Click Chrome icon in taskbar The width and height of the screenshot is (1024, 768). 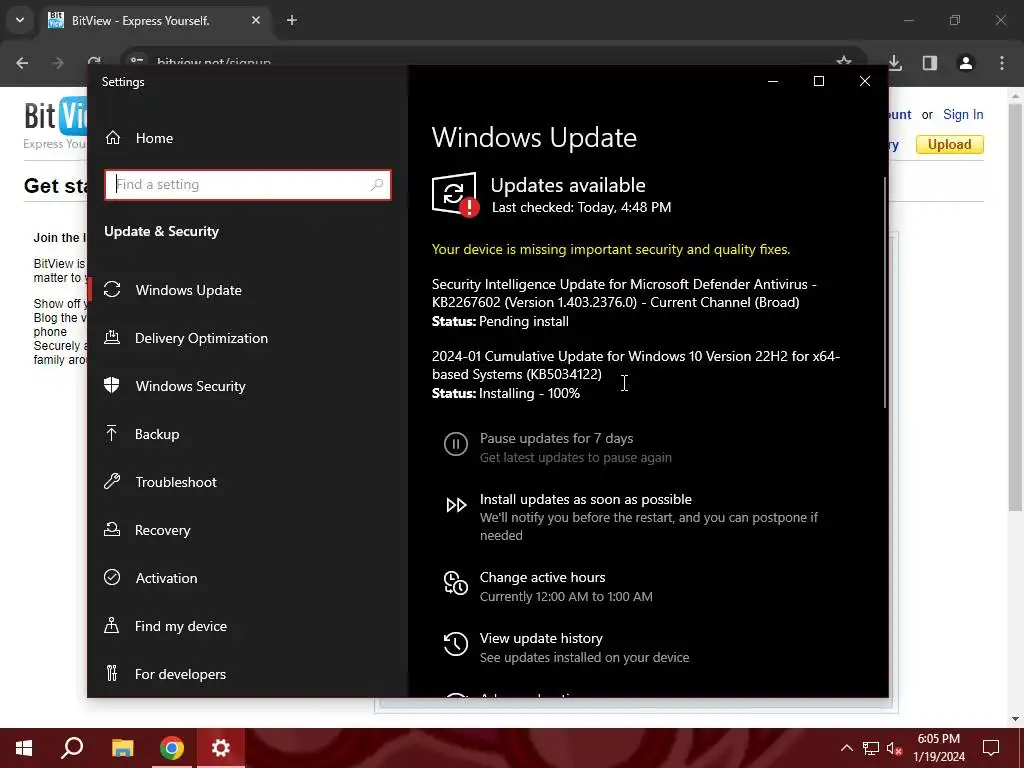pyautogui.click(x=172, y=748)
